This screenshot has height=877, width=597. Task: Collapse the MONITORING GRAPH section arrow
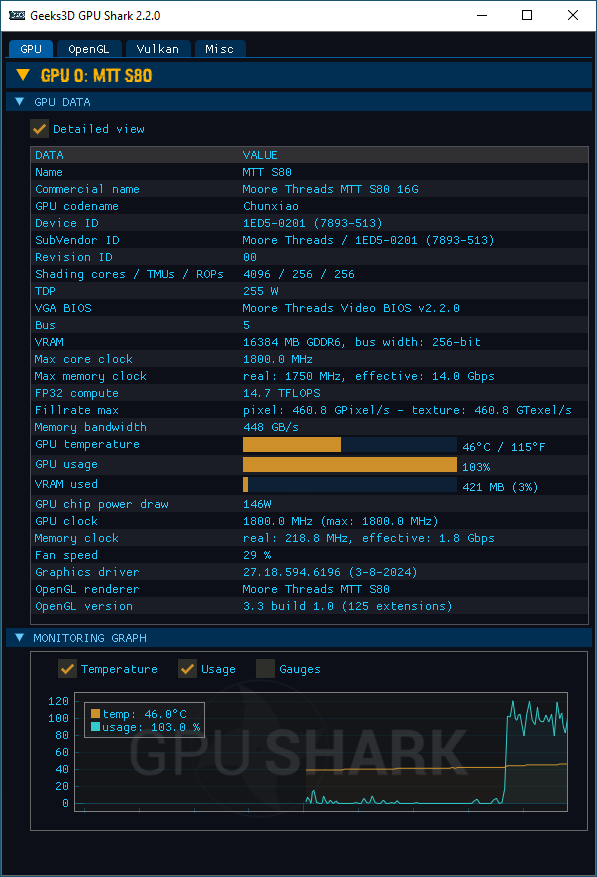(x=20, y=638)
